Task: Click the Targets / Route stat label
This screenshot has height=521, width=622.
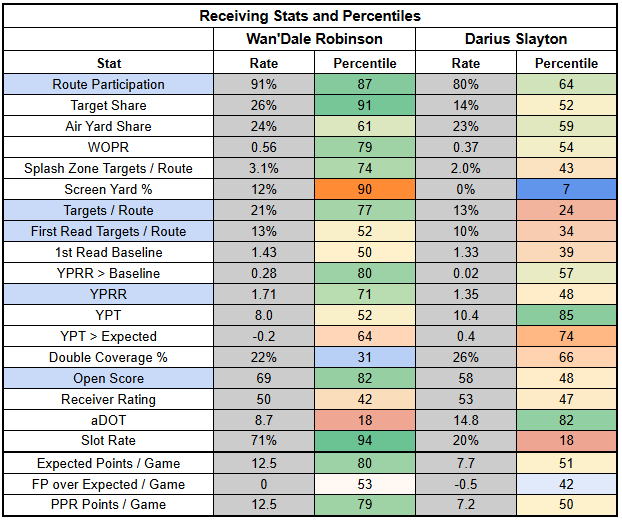Action: (x=109, y=210)
